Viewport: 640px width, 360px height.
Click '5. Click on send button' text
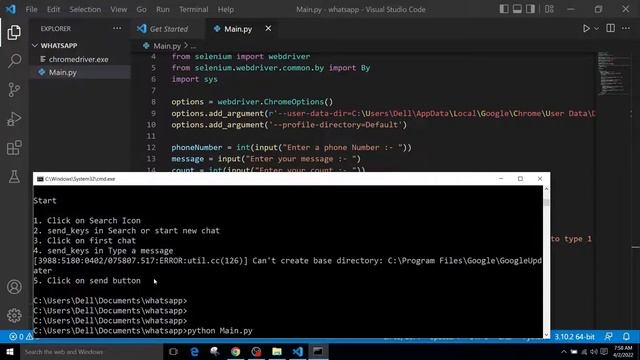(87, 281)
